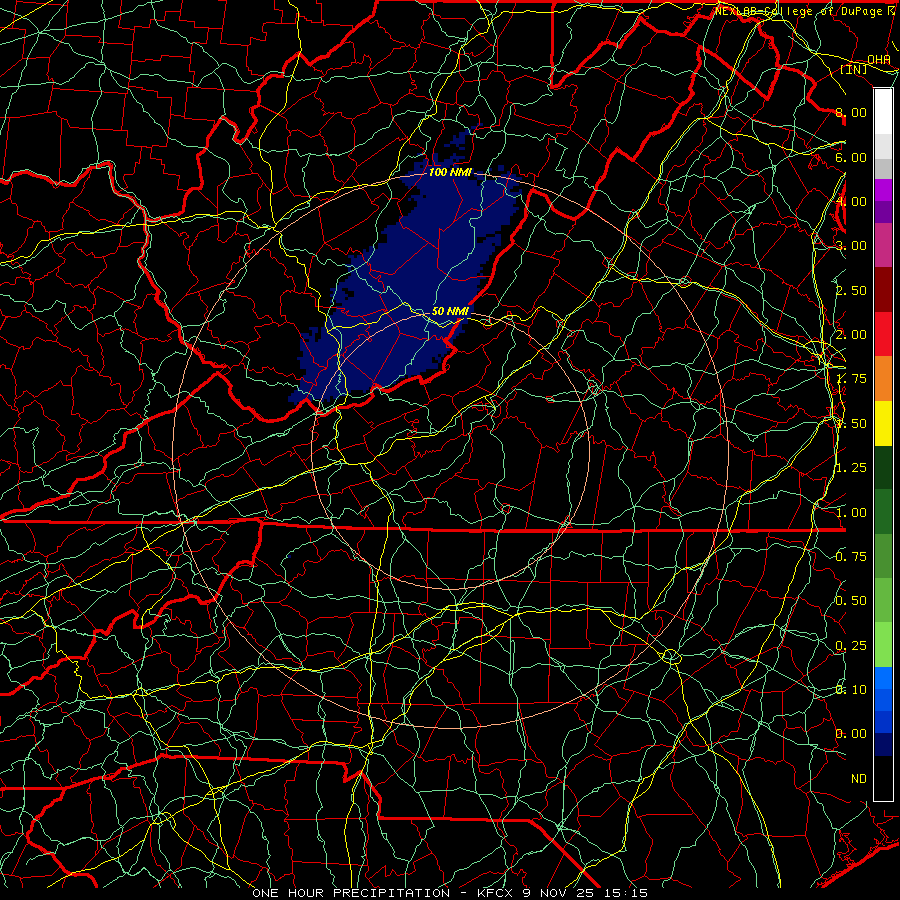Click the 2.00 legend value

852,335
